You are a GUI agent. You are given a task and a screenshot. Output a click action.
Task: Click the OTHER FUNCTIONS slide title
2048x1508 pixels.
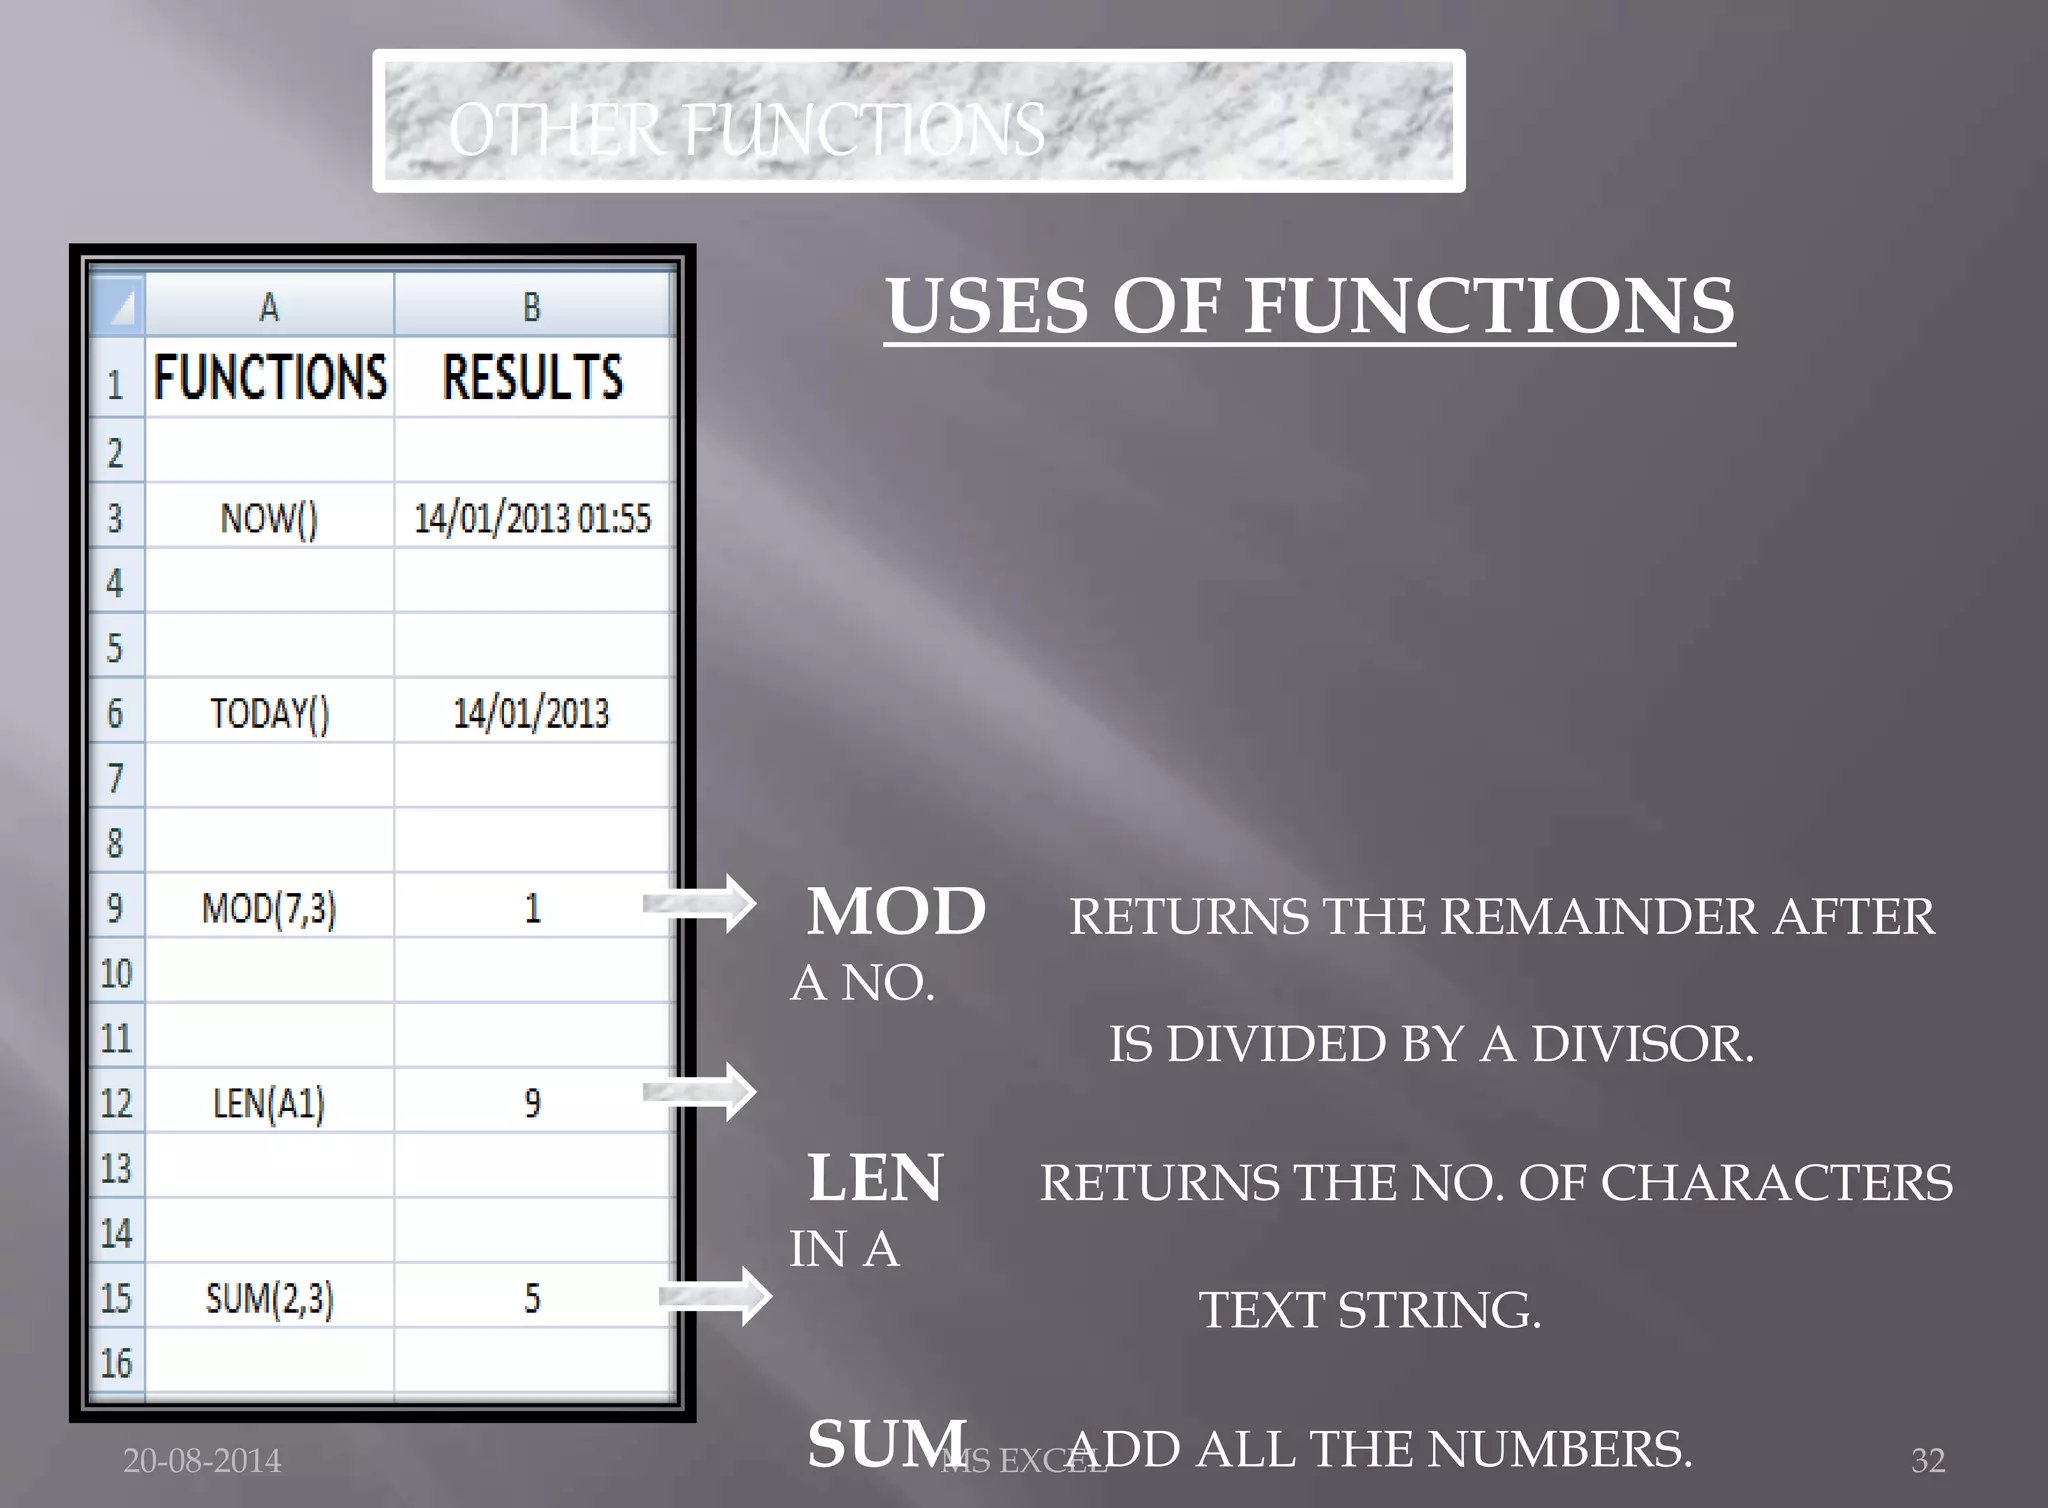point(746,129)
